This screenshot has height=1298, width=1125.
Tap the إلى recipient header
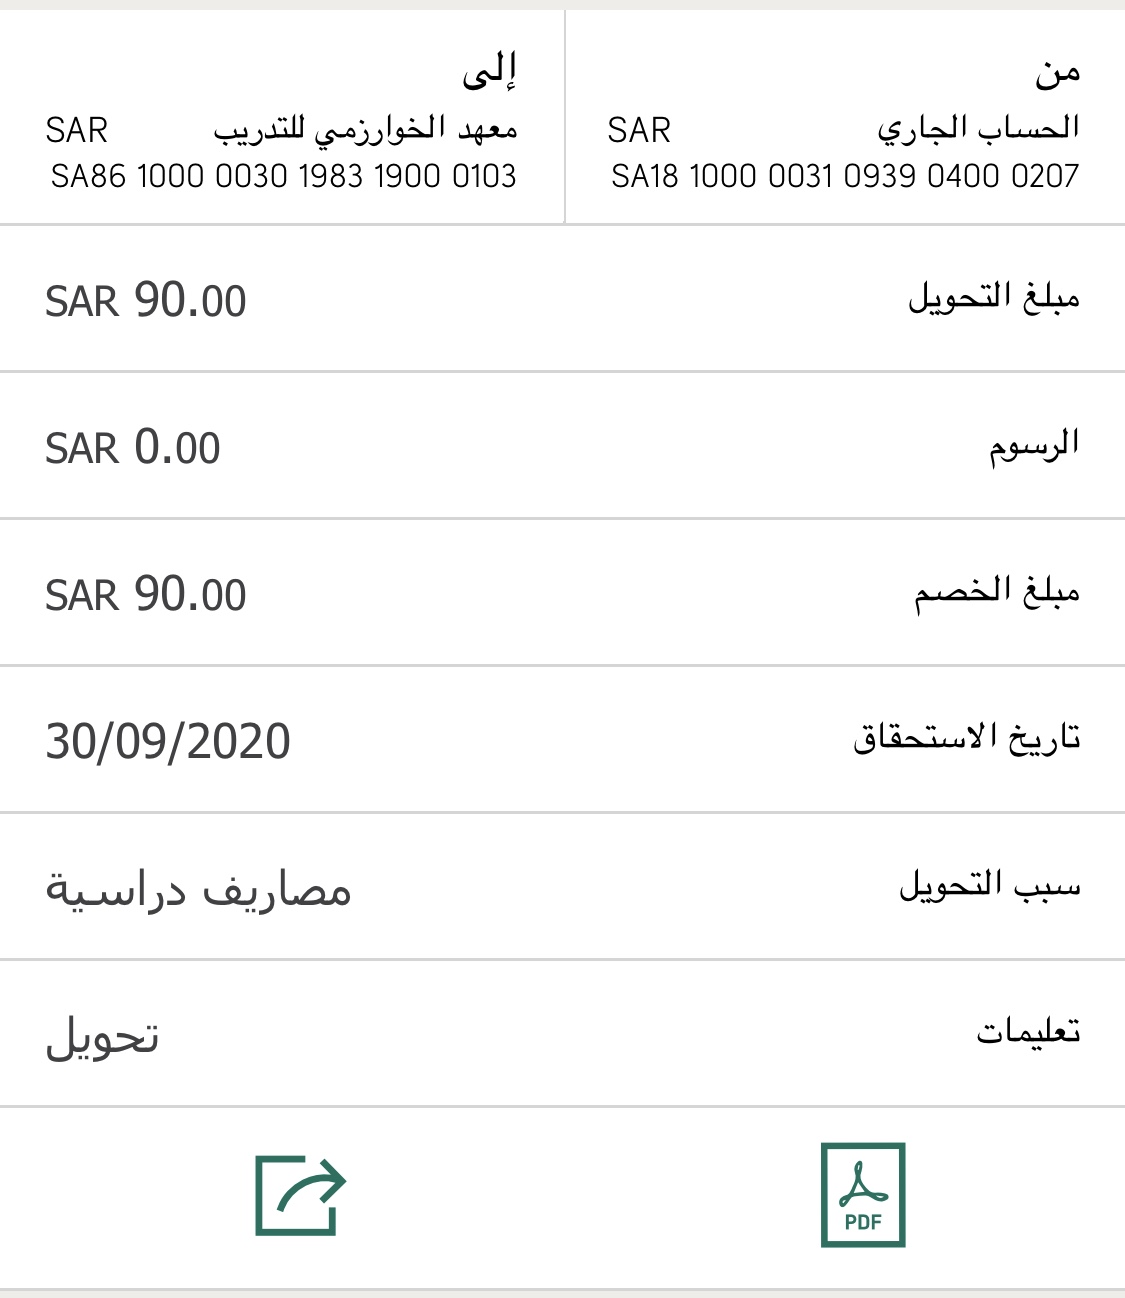click(489, 73)
